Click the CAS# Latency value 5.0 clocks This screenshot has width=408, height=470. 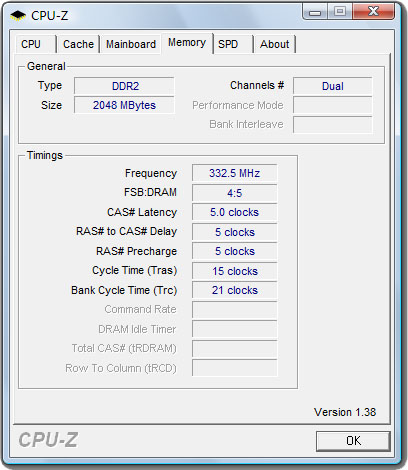235,212
